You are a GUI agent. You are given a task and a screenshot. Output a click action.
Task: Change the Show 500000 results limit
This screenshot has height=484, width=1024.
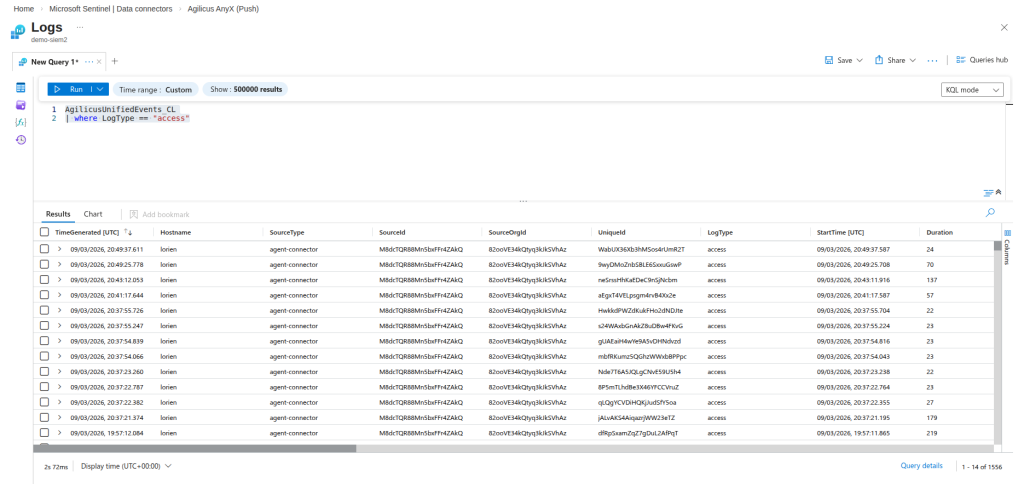246,89
